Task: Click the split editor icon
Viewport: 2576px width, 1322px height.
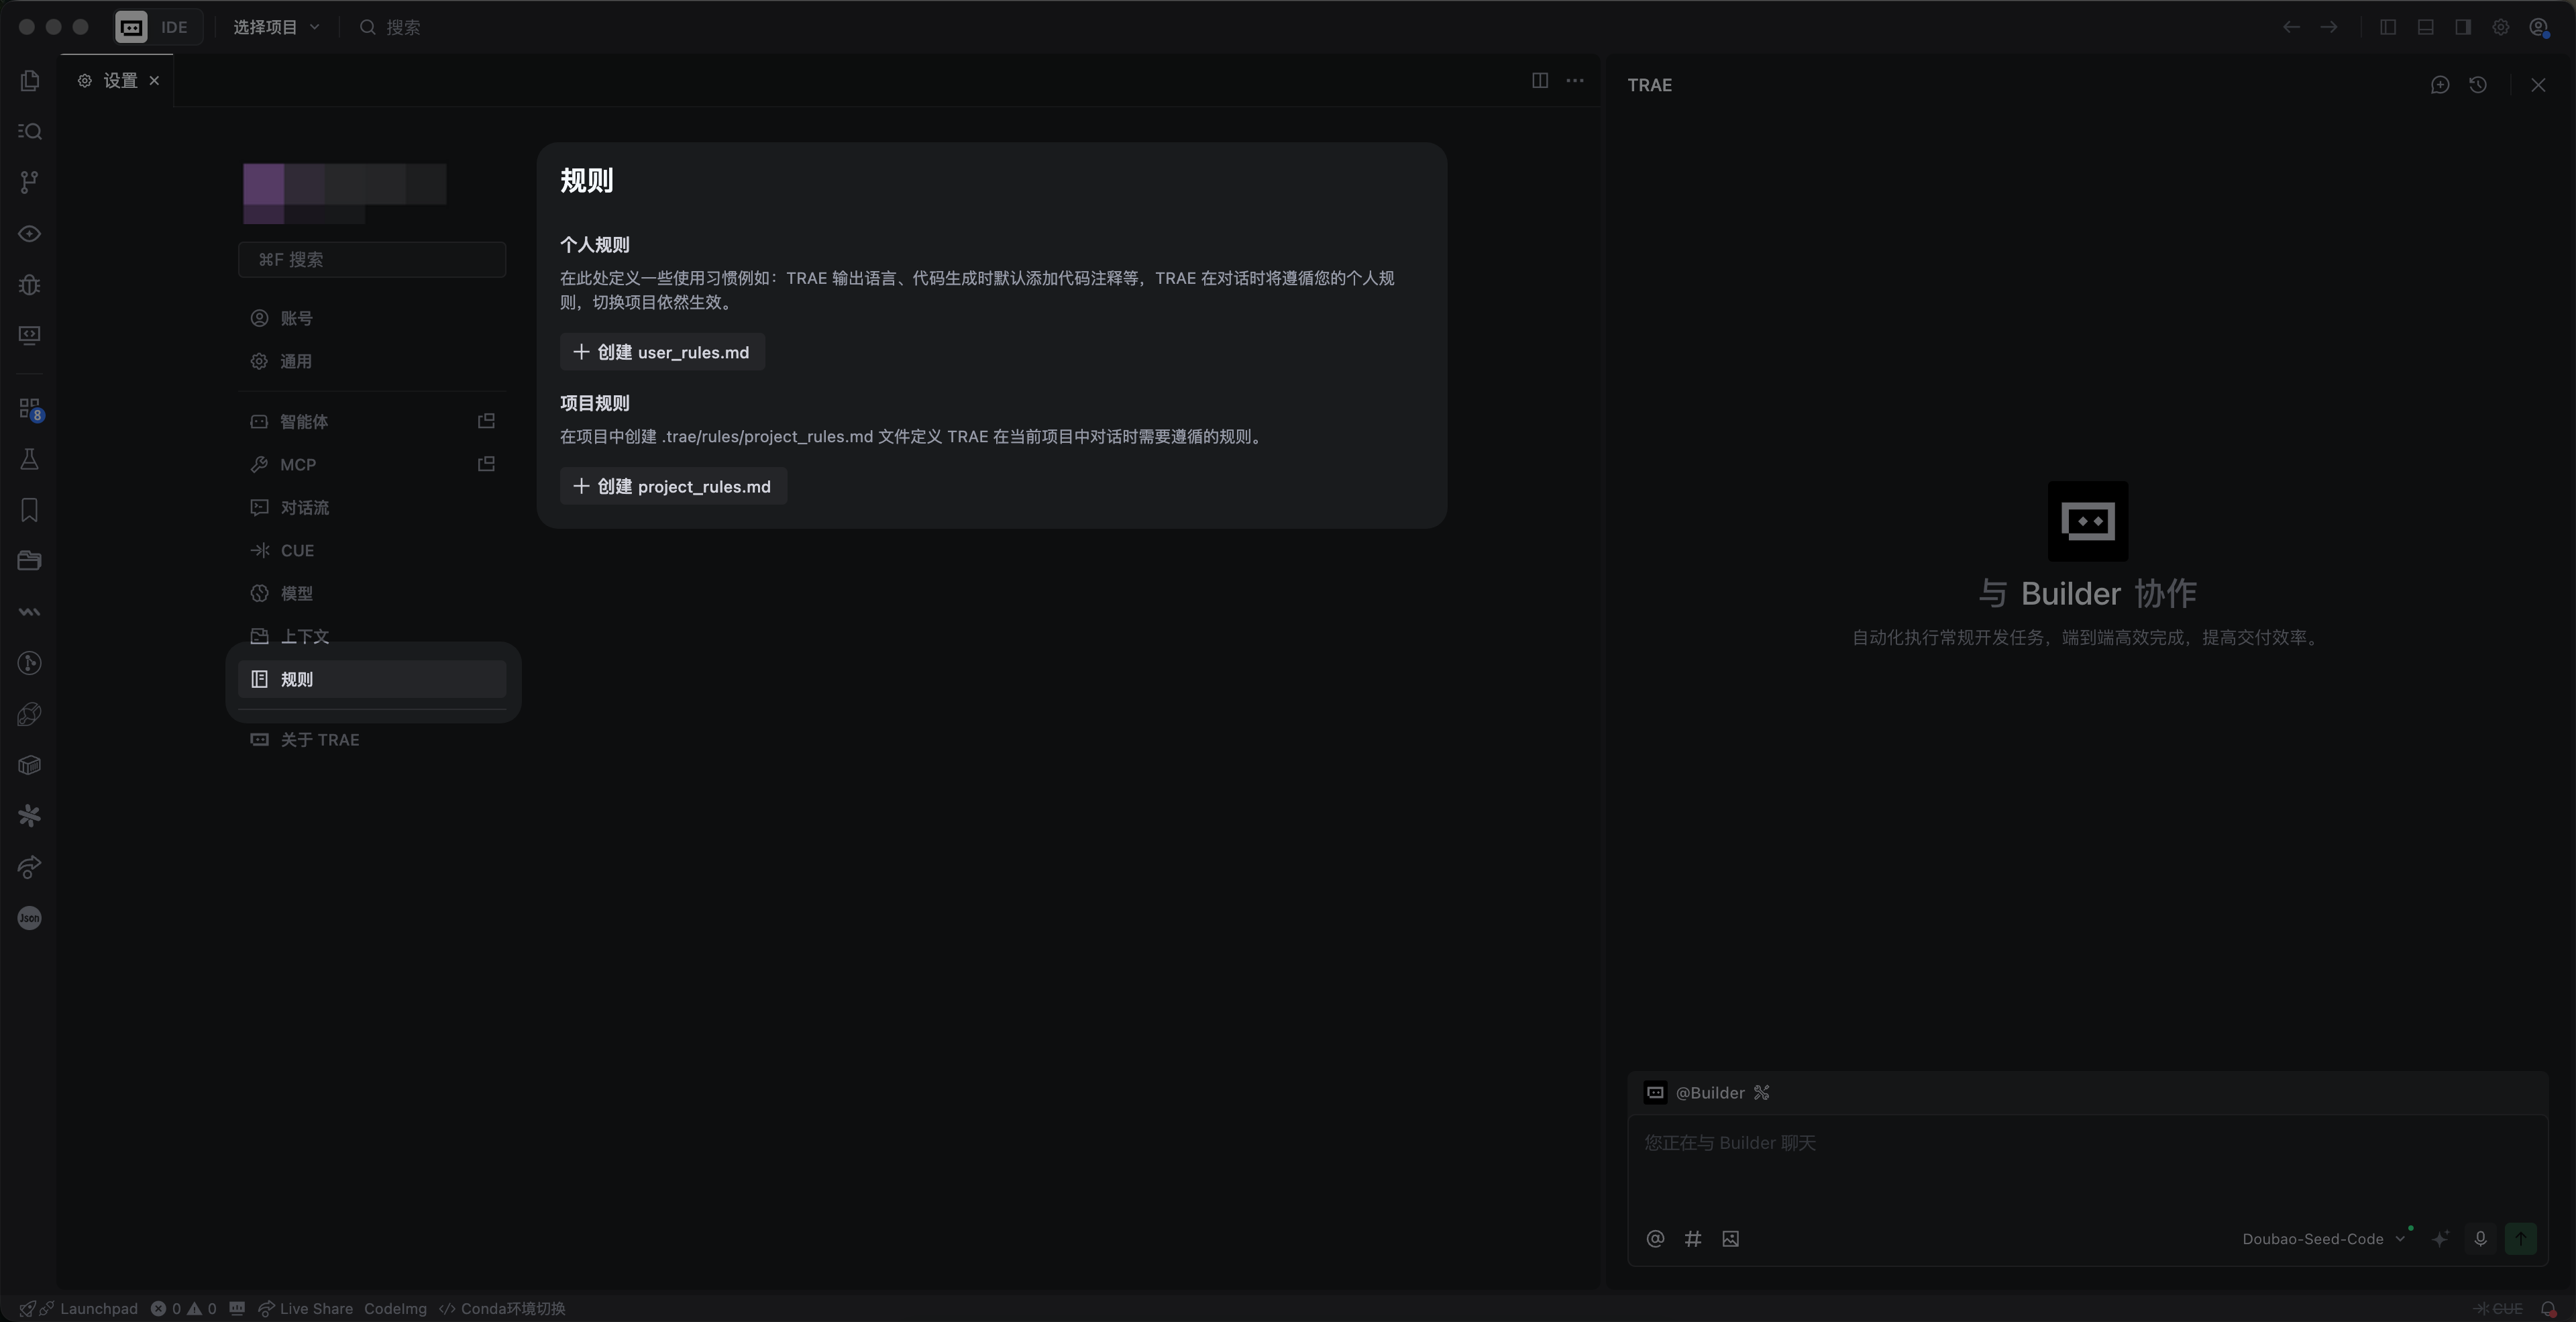Action: pos(1540,80)
